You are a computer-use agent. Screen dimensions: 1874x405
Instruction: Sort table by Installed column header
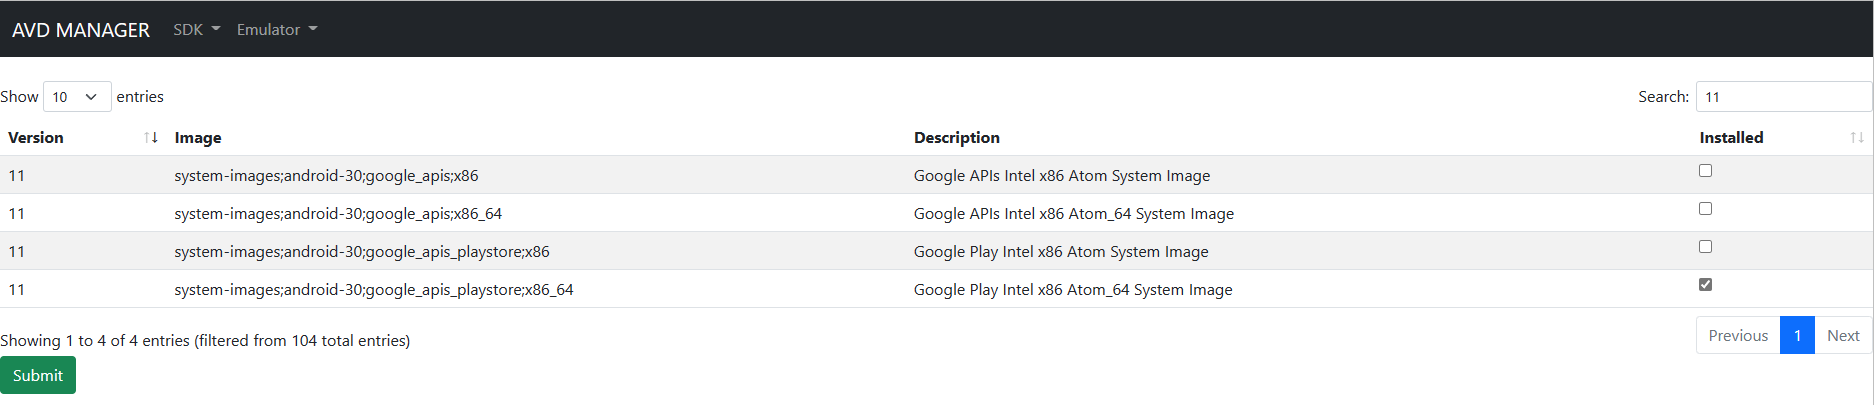1731,138
